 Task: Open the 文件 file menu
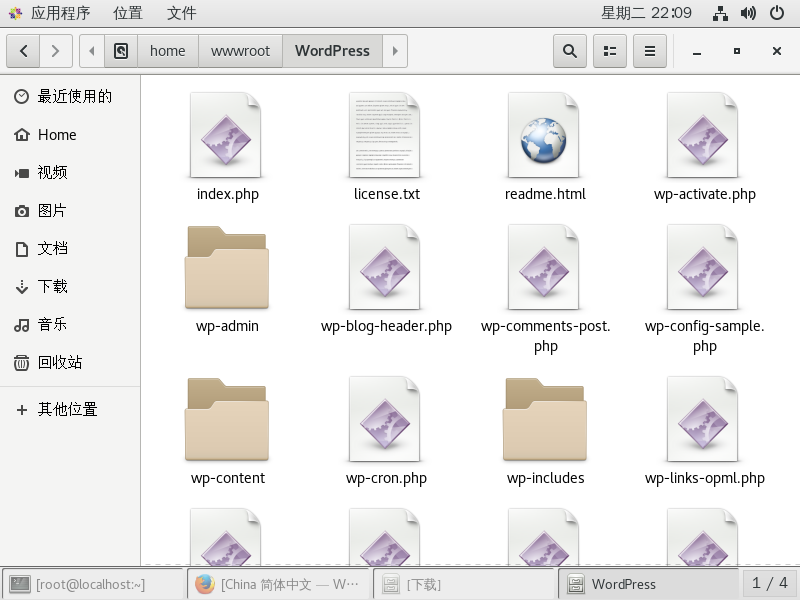(181, 13)
